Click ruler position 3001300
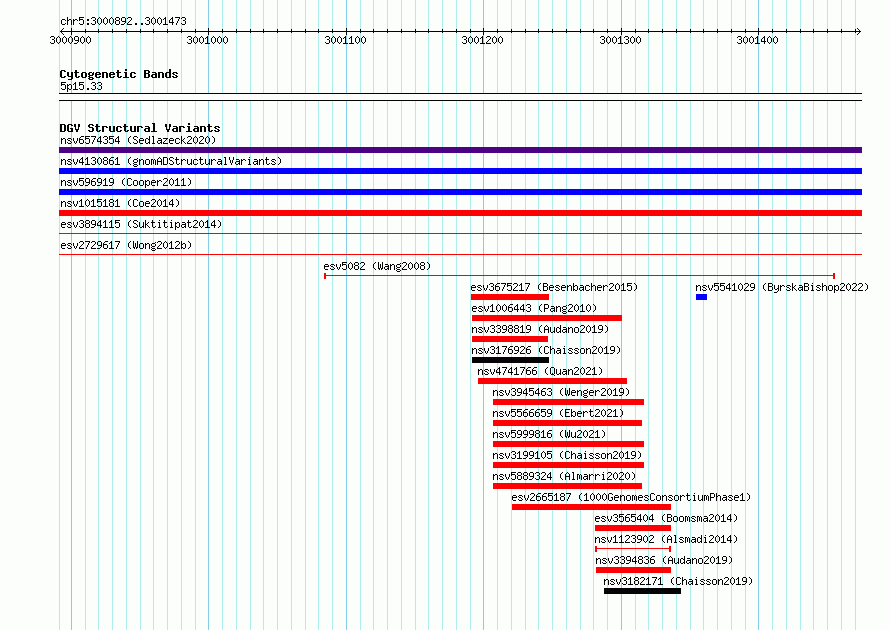The image size is (890, 630). point(620,40)
